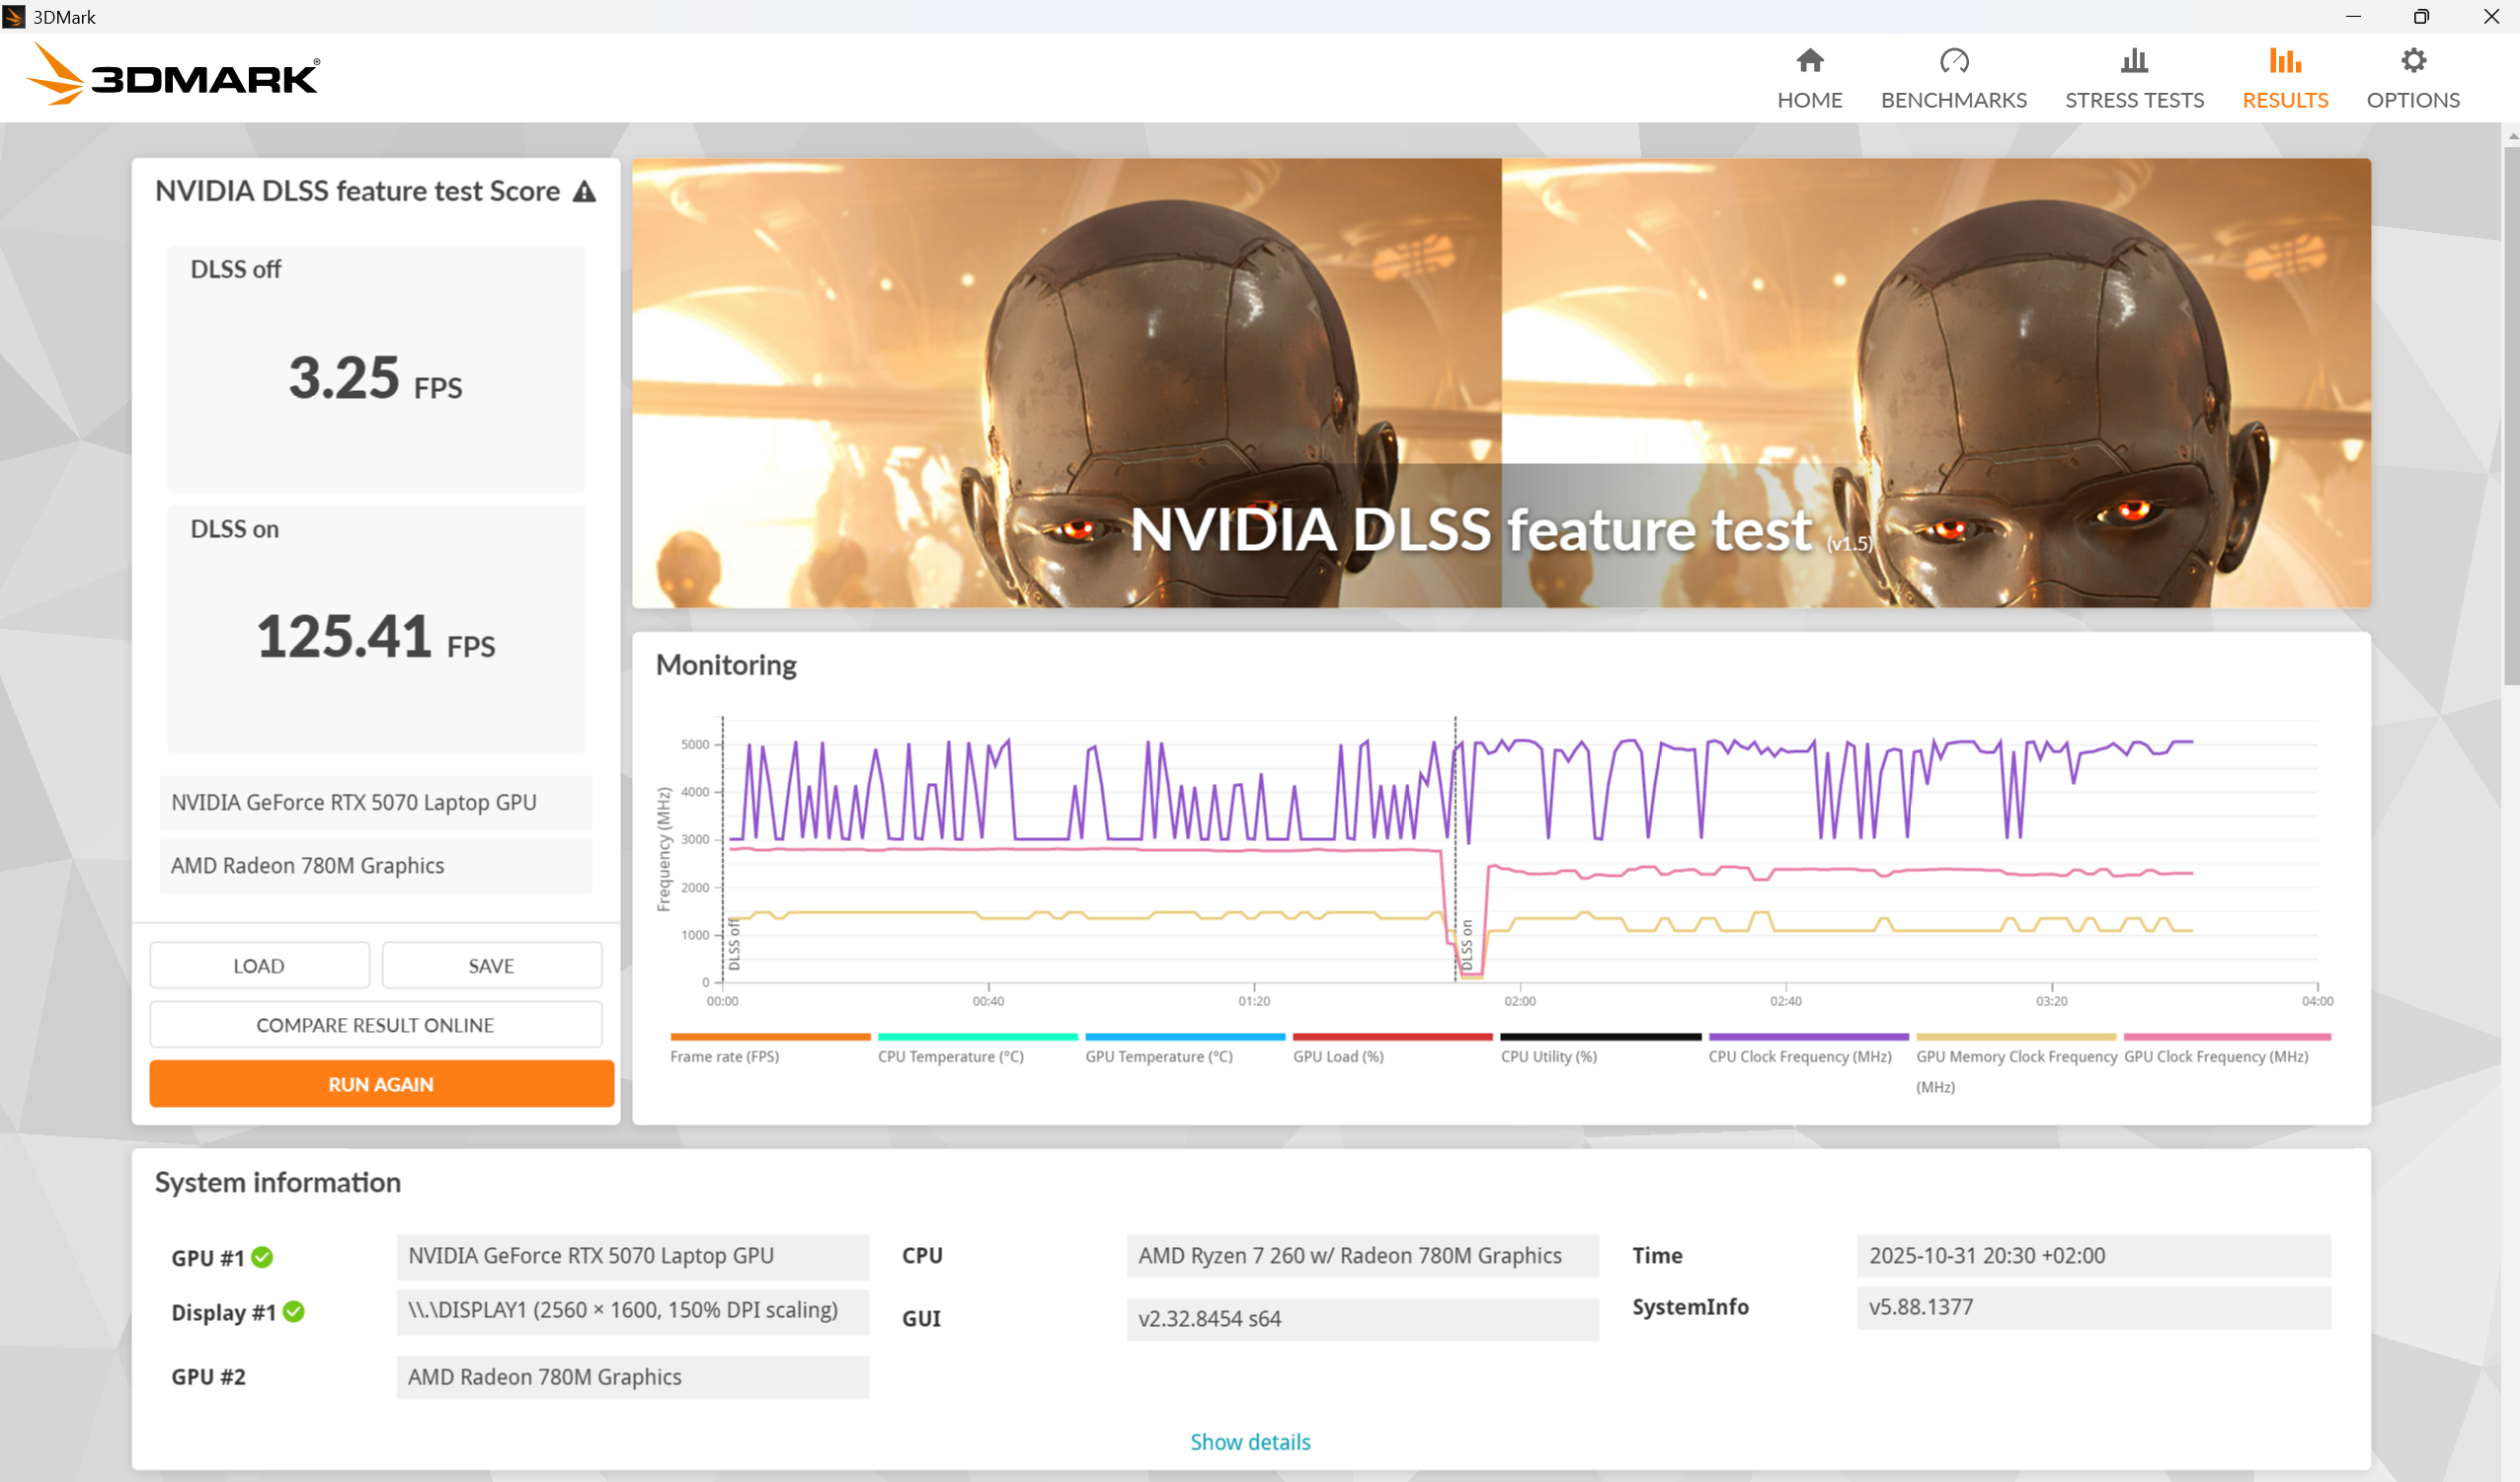Screen dimensions: 2520x1482
Task: Open Options via the gear icon
Action: tap(2412, 61)
